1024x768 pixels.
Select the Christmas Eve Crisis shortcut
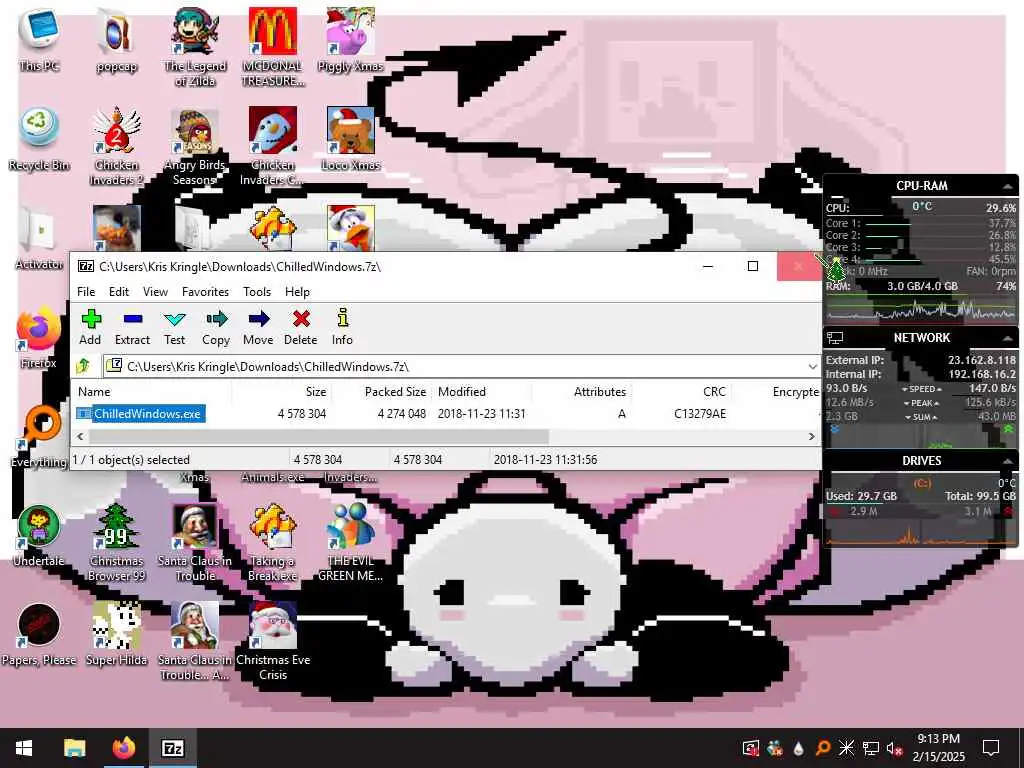click(273, 641)
